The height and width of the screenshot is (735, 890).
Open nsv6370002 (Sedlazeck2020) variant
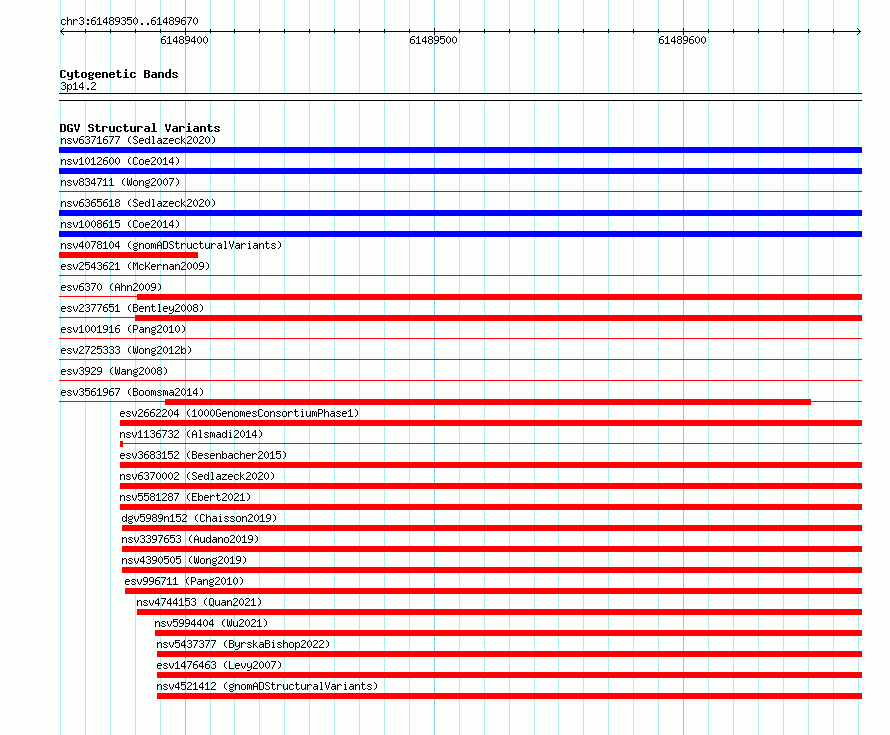coord(197,476)
